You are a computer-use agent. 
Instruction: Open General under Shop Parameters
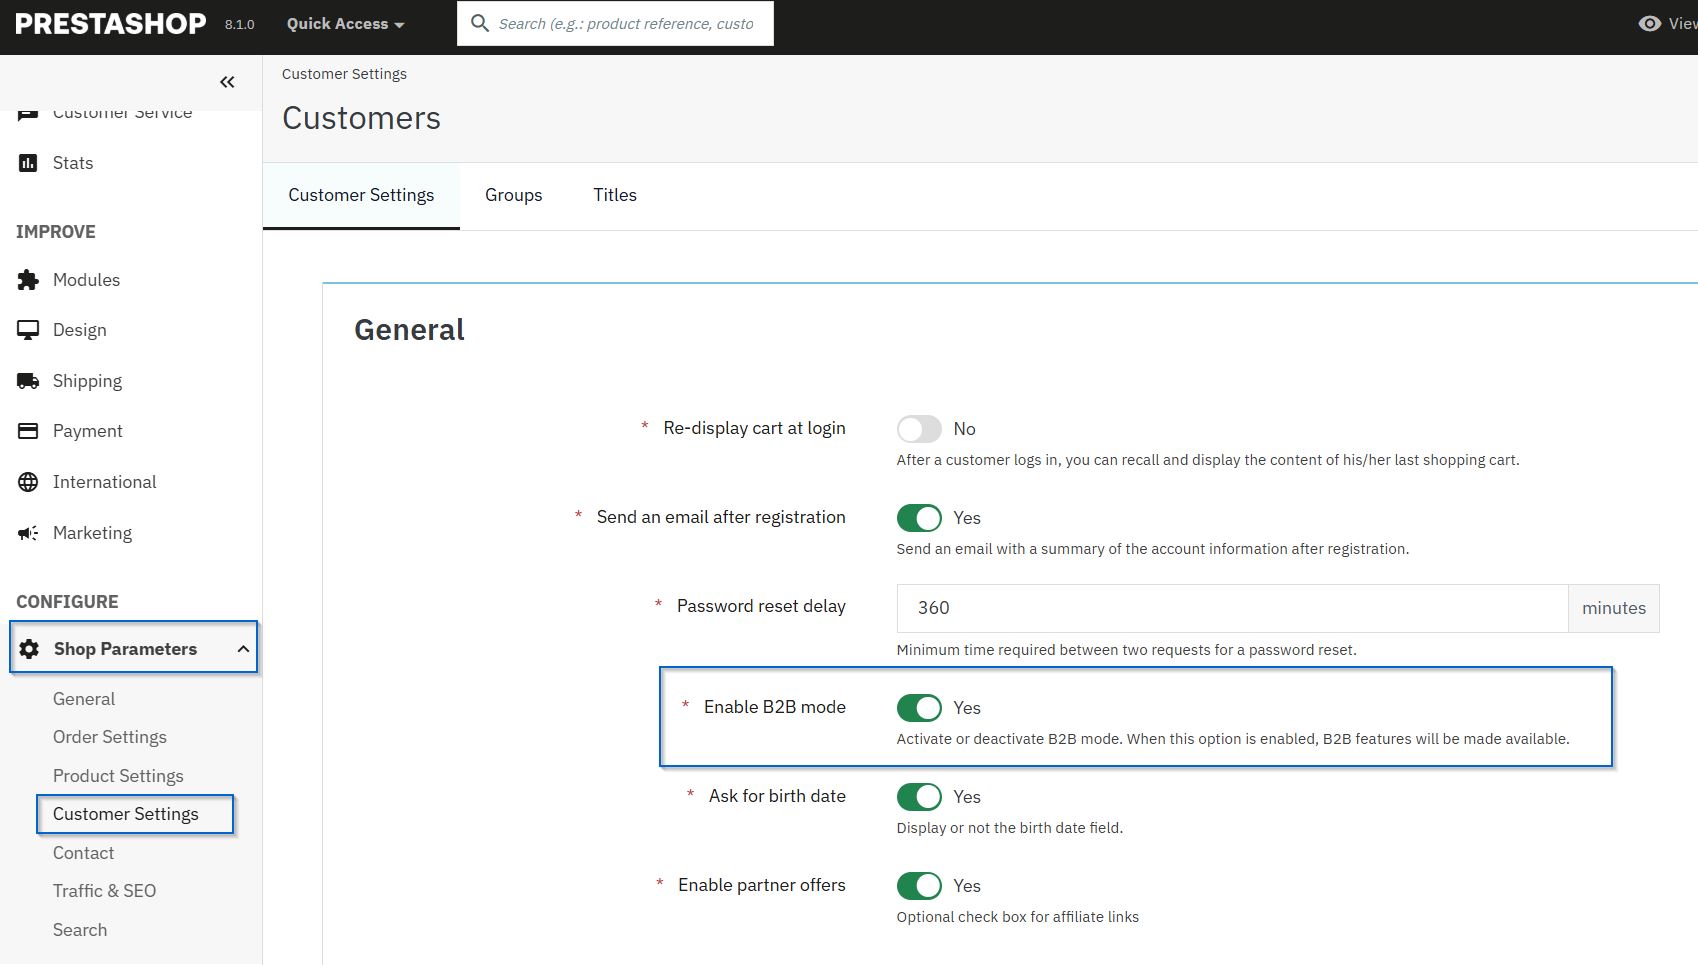tap(84, 699)
